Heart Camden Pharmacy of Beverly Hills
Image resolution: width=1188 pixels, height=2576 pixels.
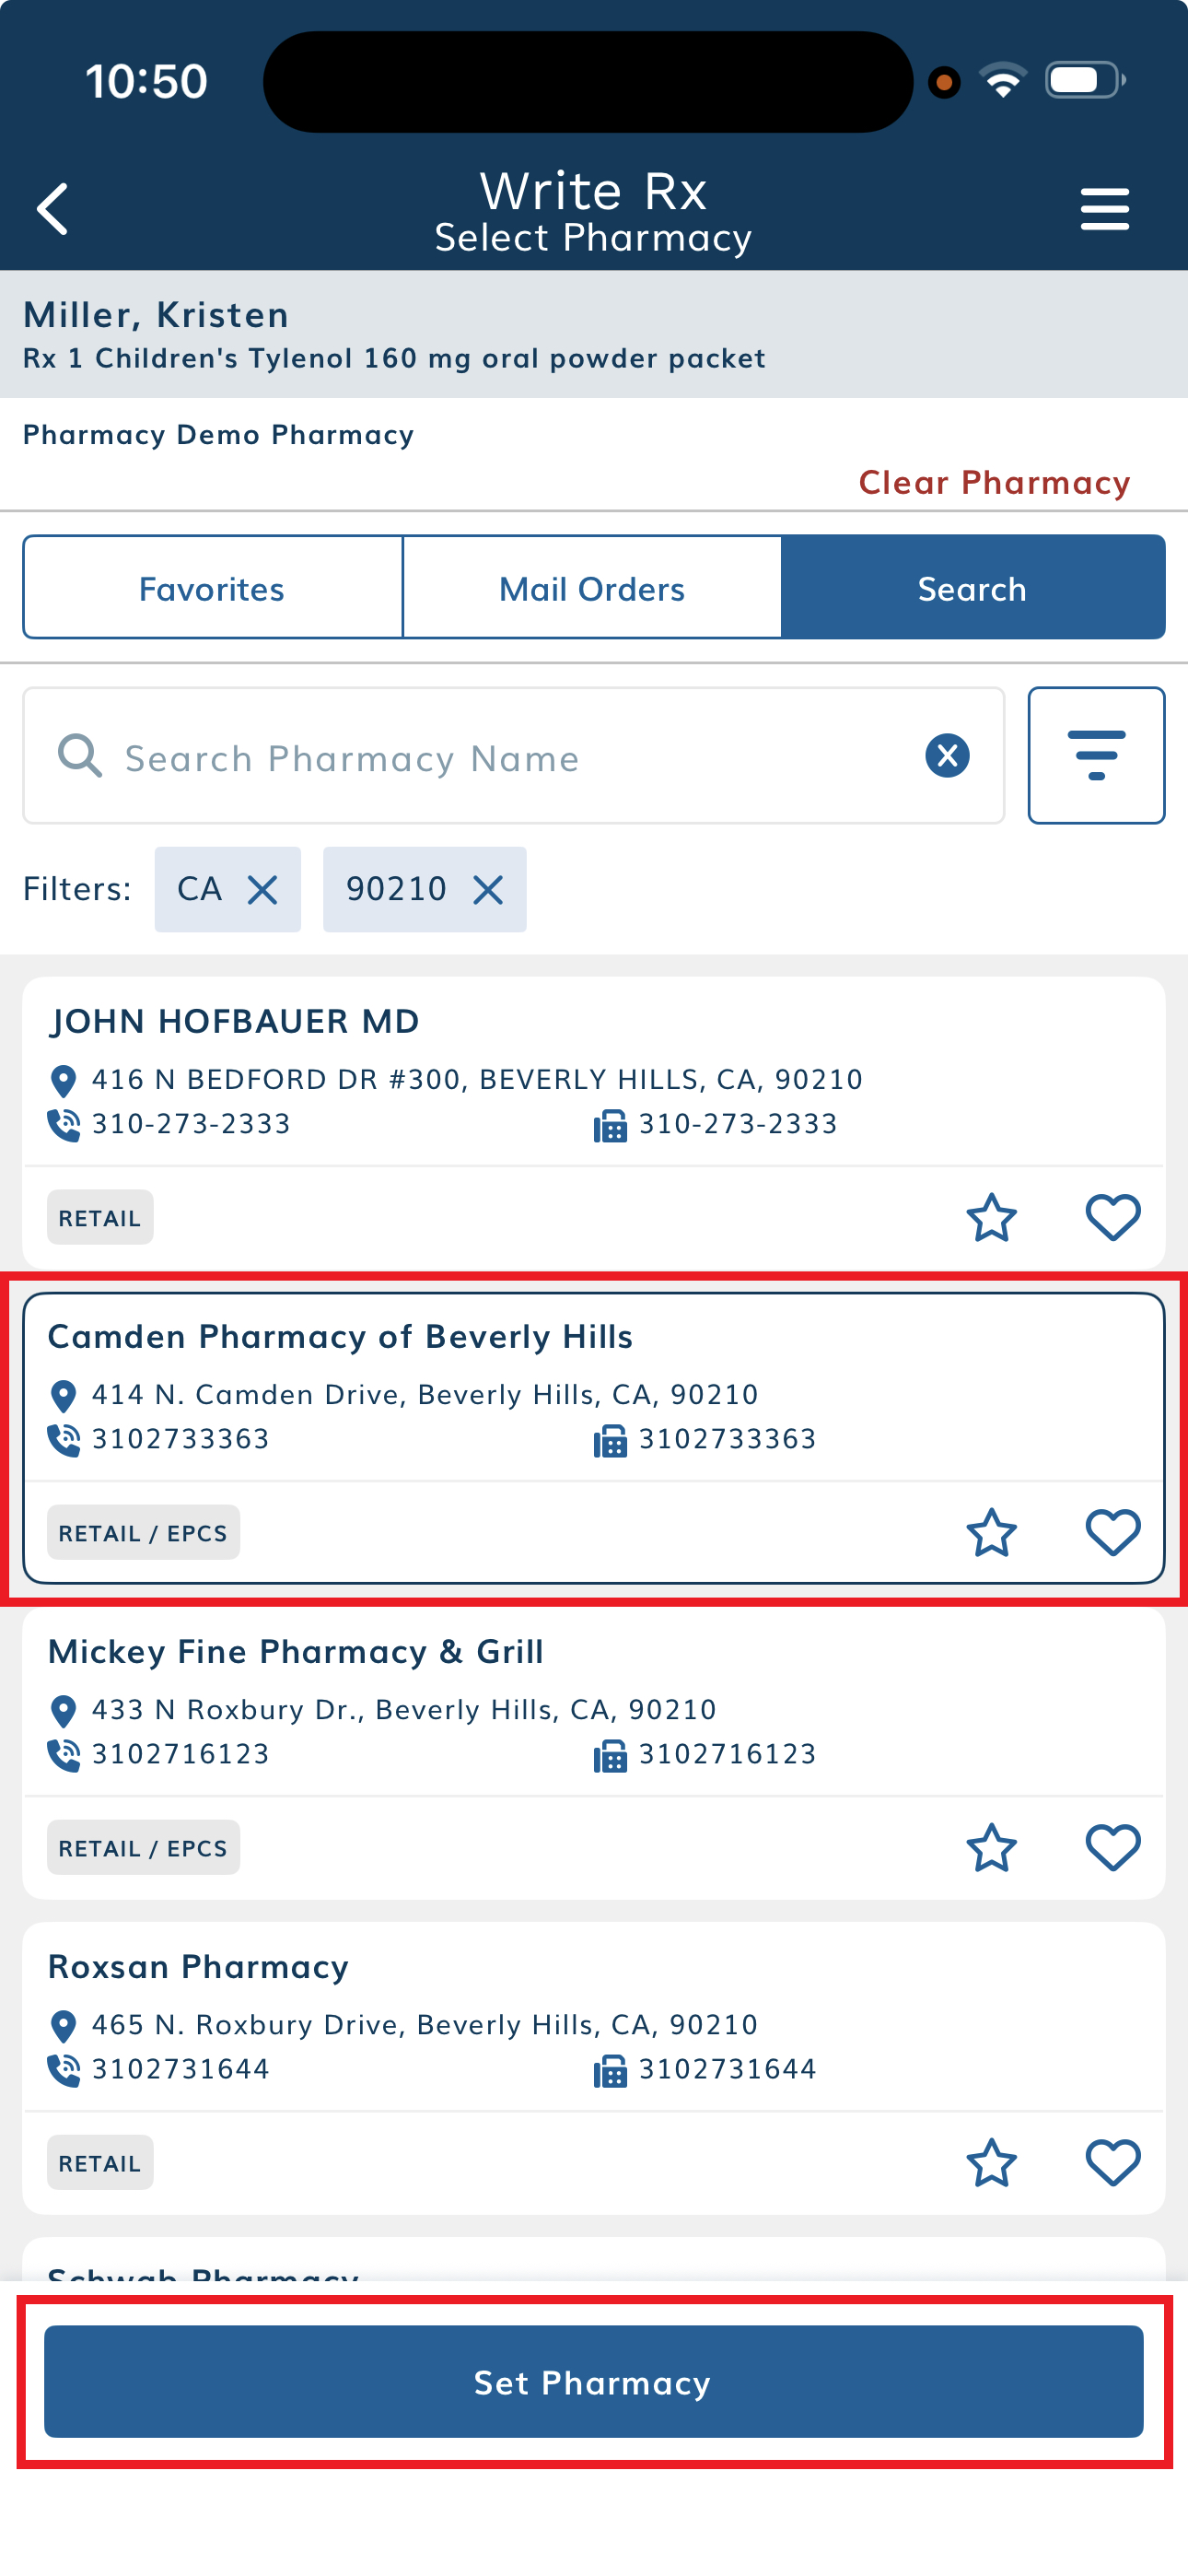(x=1112, y=1532)
